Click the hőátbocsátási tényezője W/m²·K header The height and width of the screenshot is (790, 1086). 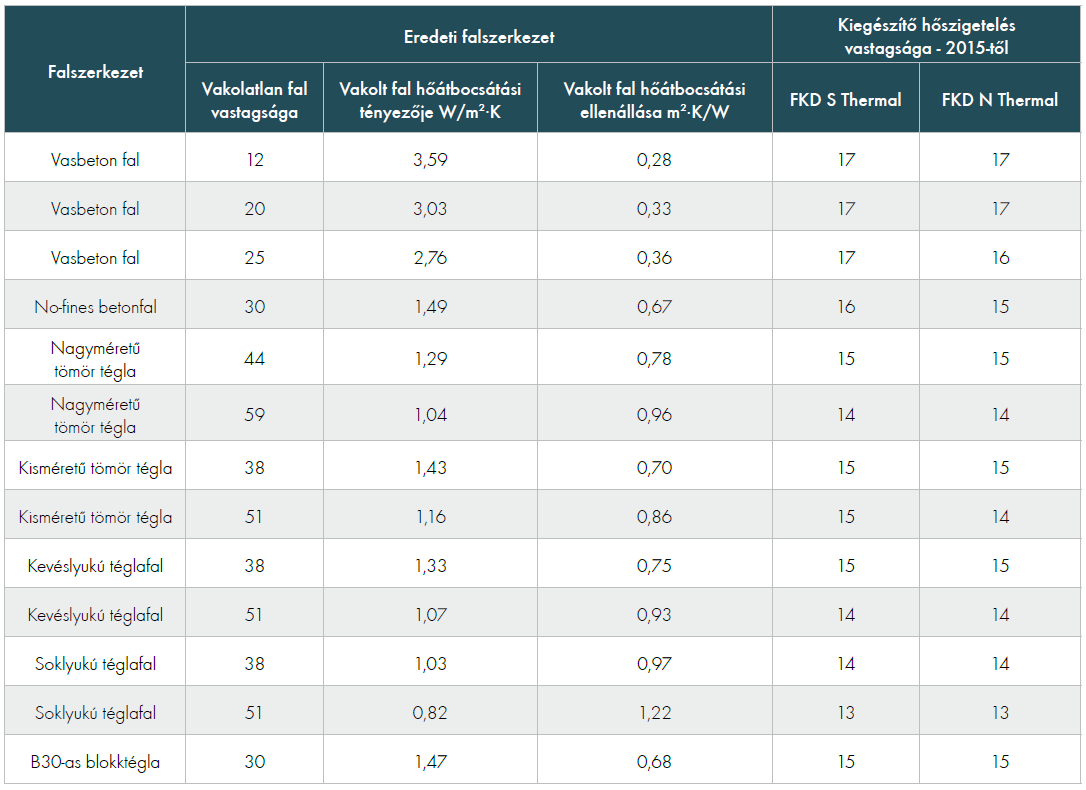click(x=430, y=99)
